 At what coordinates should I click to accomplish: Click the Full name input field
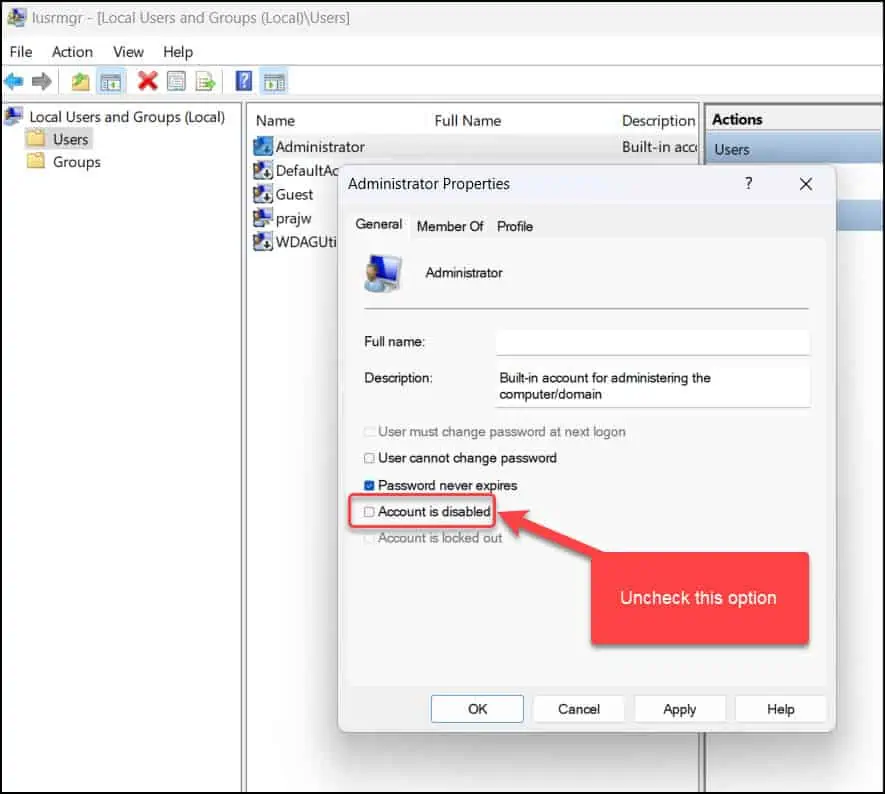click(653, 342)
